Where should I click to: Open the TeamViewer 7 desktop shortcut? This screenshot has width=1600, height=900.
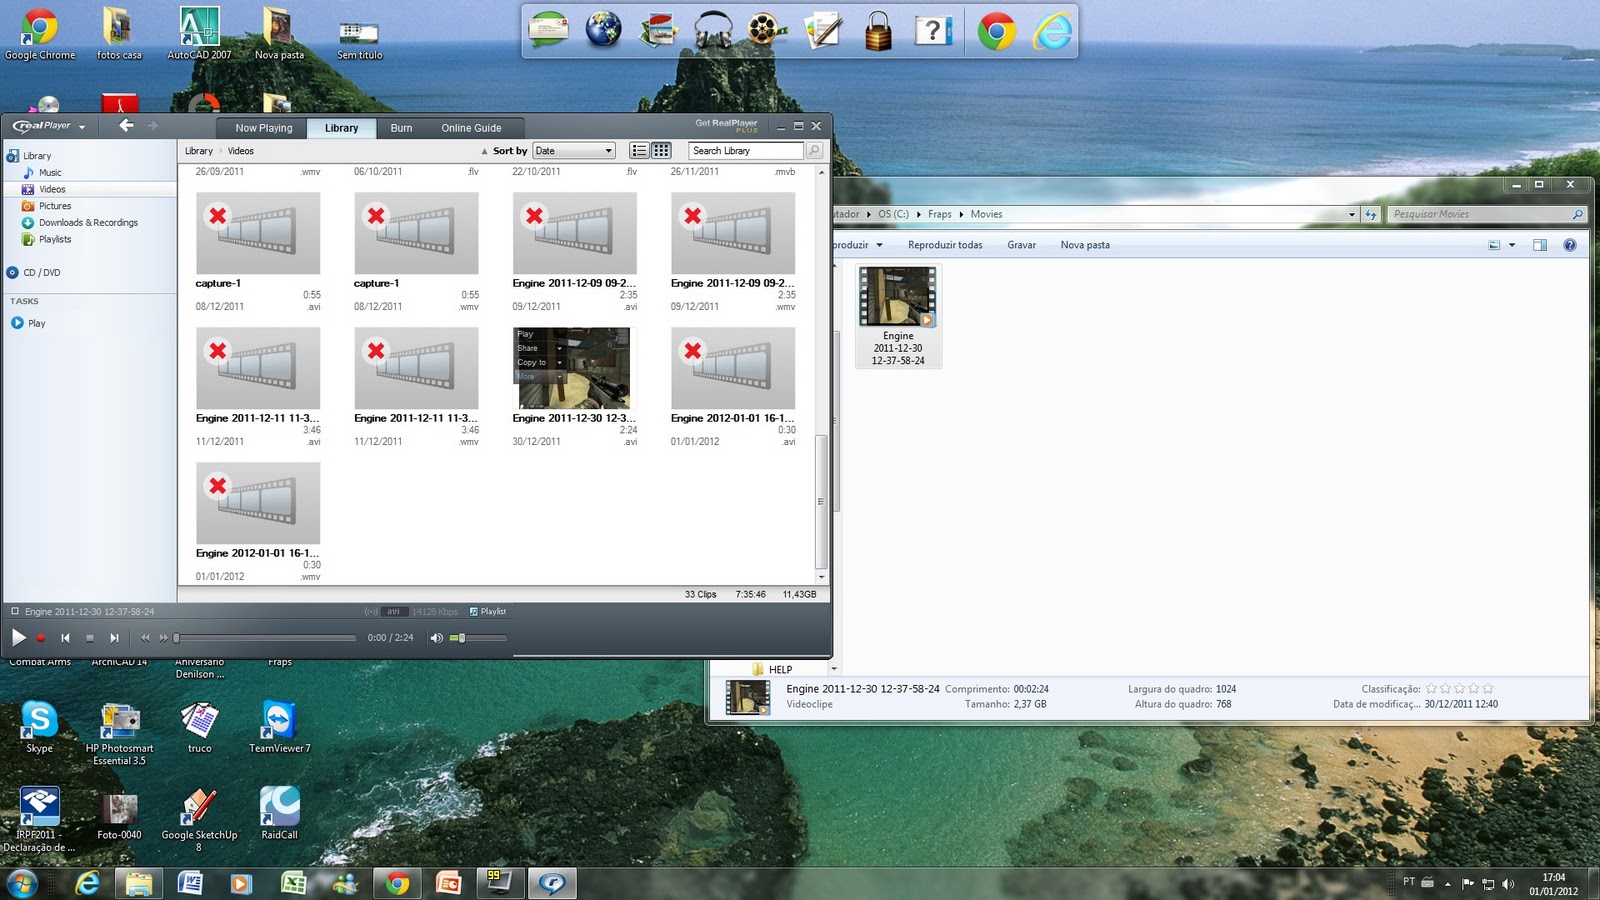coord(280,728)
